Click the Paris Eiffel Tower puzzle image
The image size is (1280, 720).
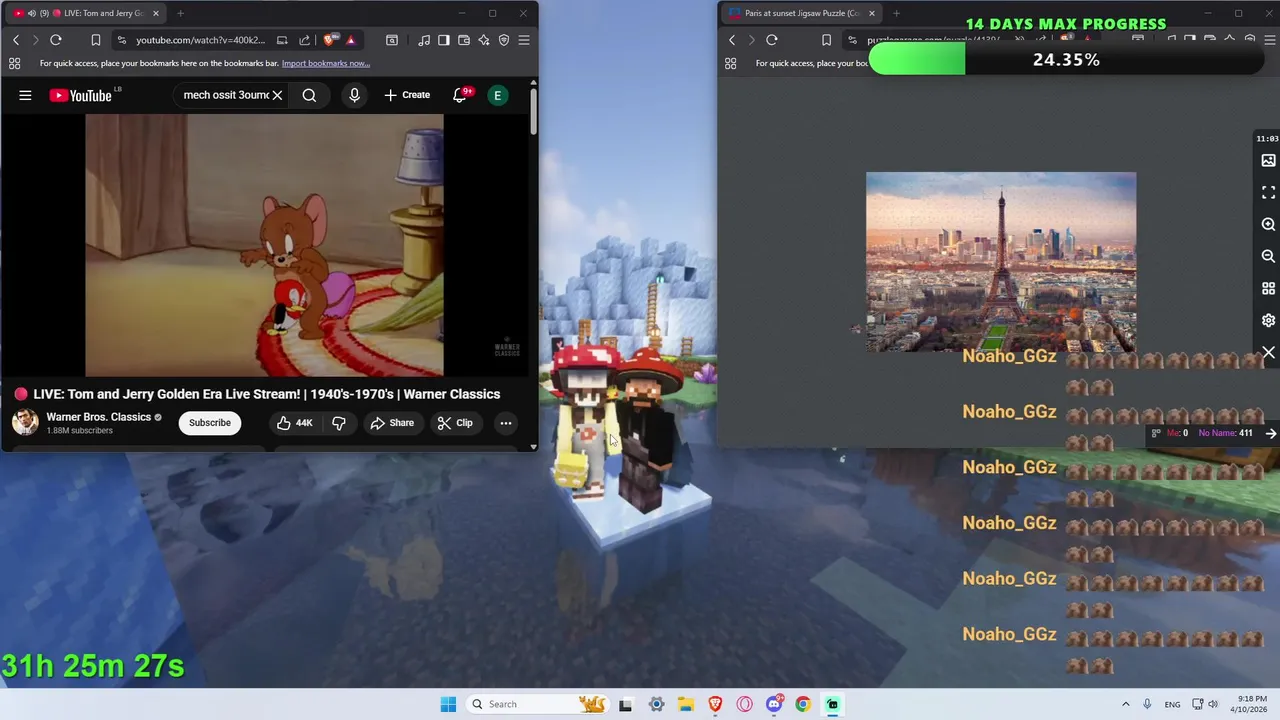1001,262
